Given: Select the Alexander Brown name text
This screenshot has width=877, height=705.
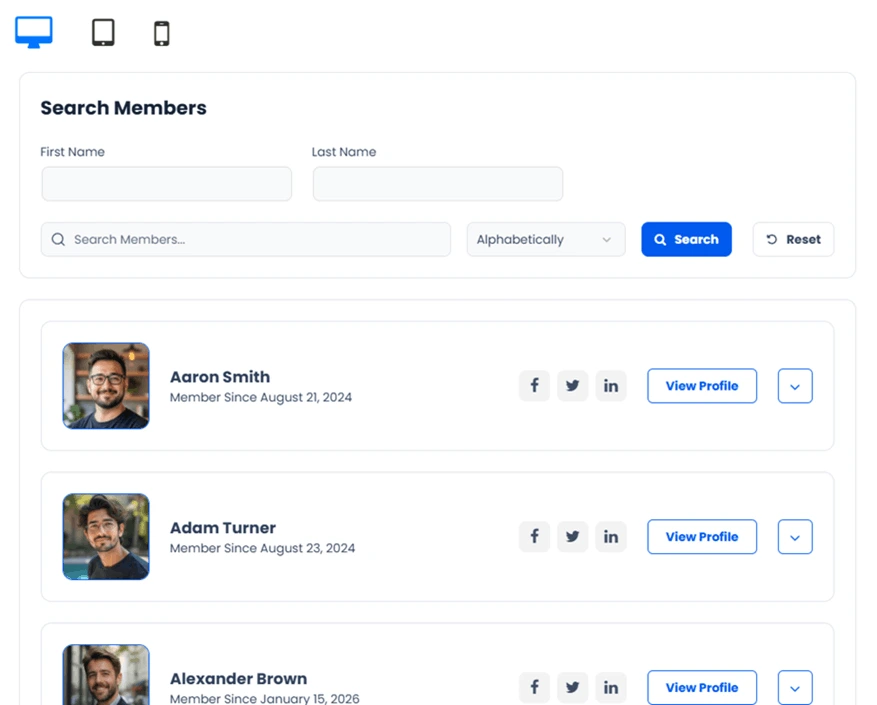Looking at the screenshot, I should (238, 679).
